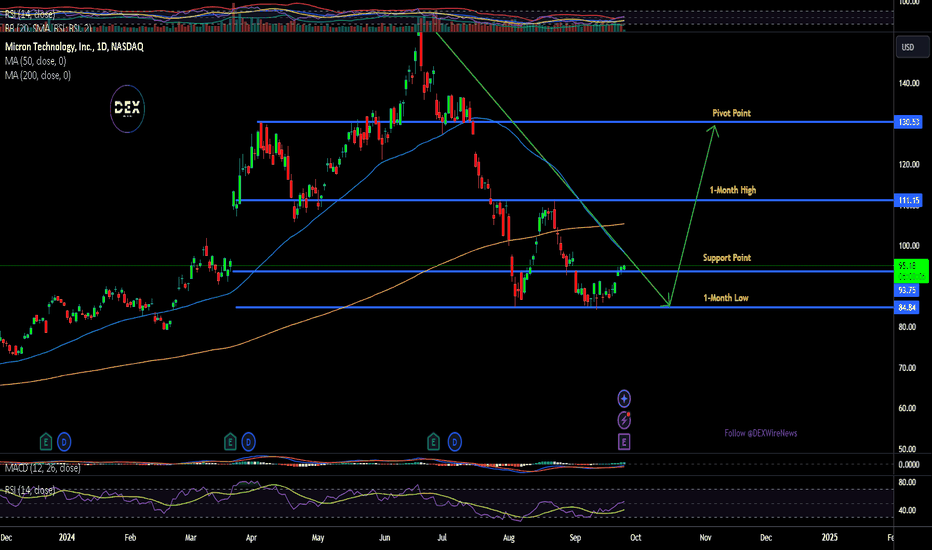
Task: Select the MA (50, close, 0) indicator legend
Action: click(x=36, y=61)
